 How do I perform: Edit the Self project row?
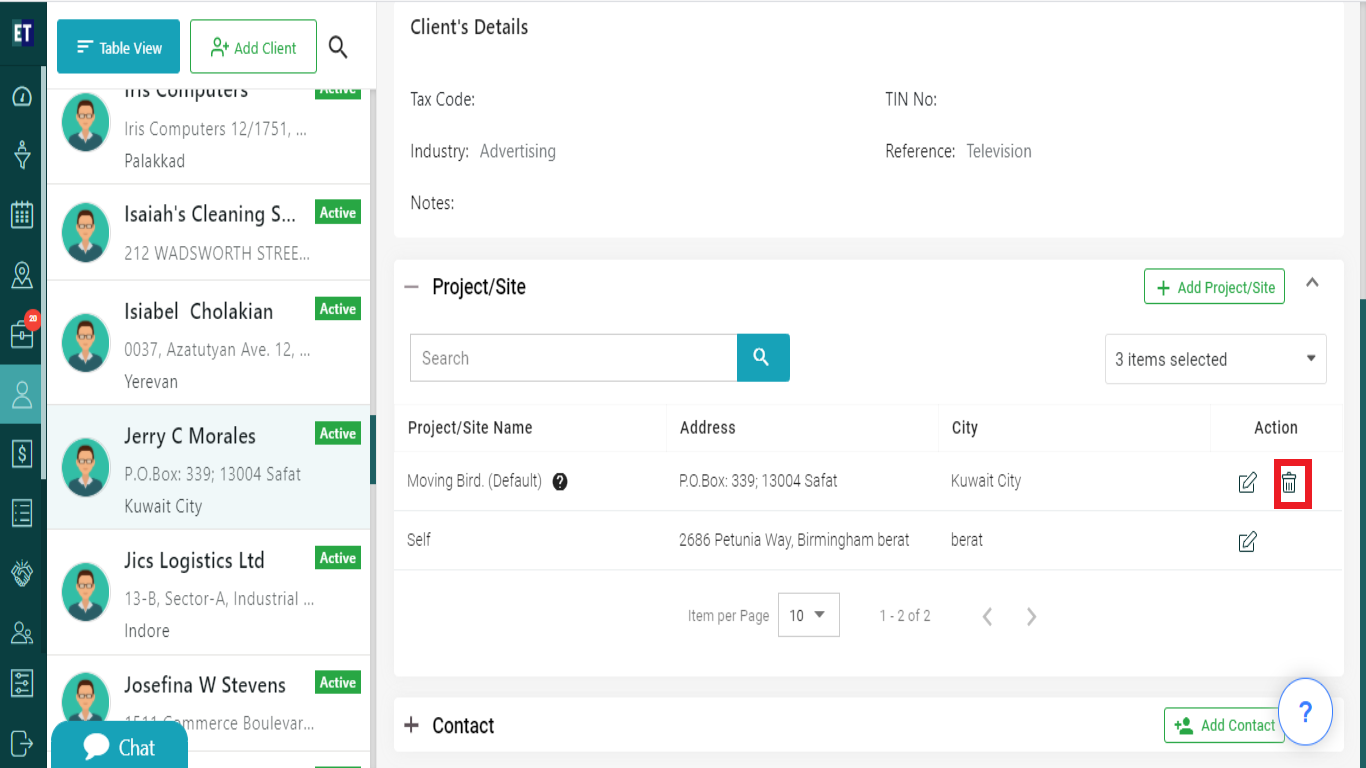pos(1247,542)
